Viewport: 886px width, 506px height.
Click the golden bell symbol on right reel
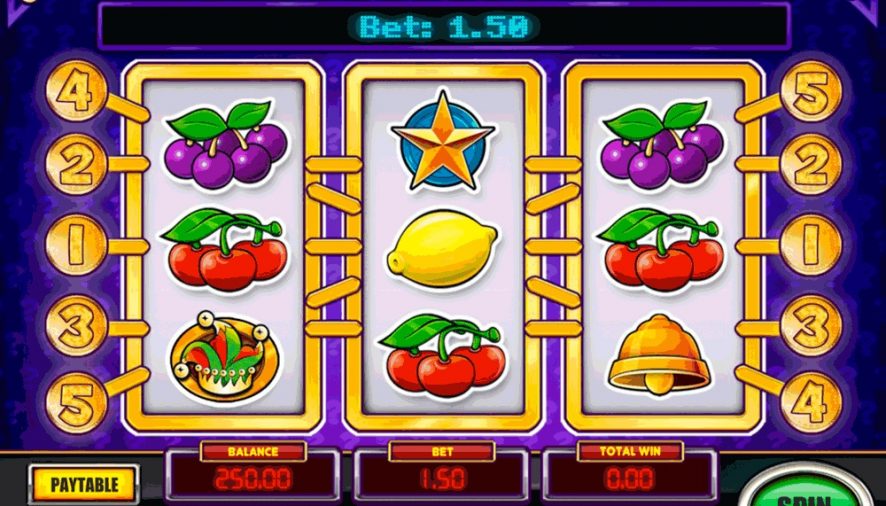tap(658, 354)
